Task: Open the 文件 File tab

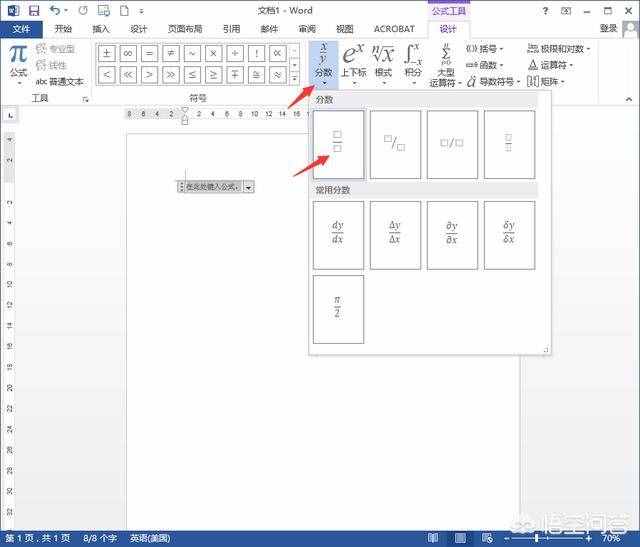Action: point(21,29)
